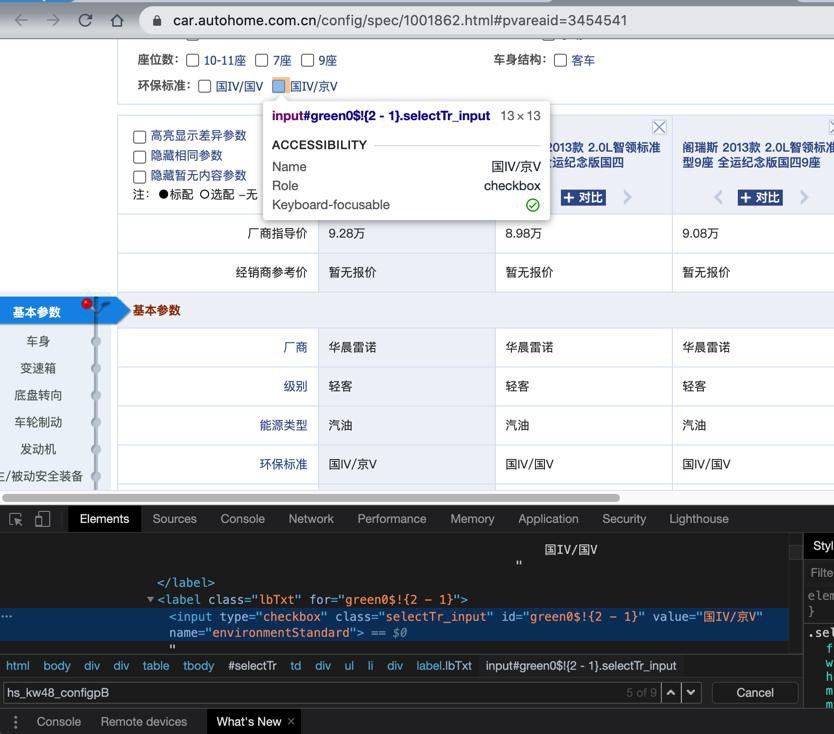Check the 客车 body structure checkbox
834x734 pixels.
[560, 60]
